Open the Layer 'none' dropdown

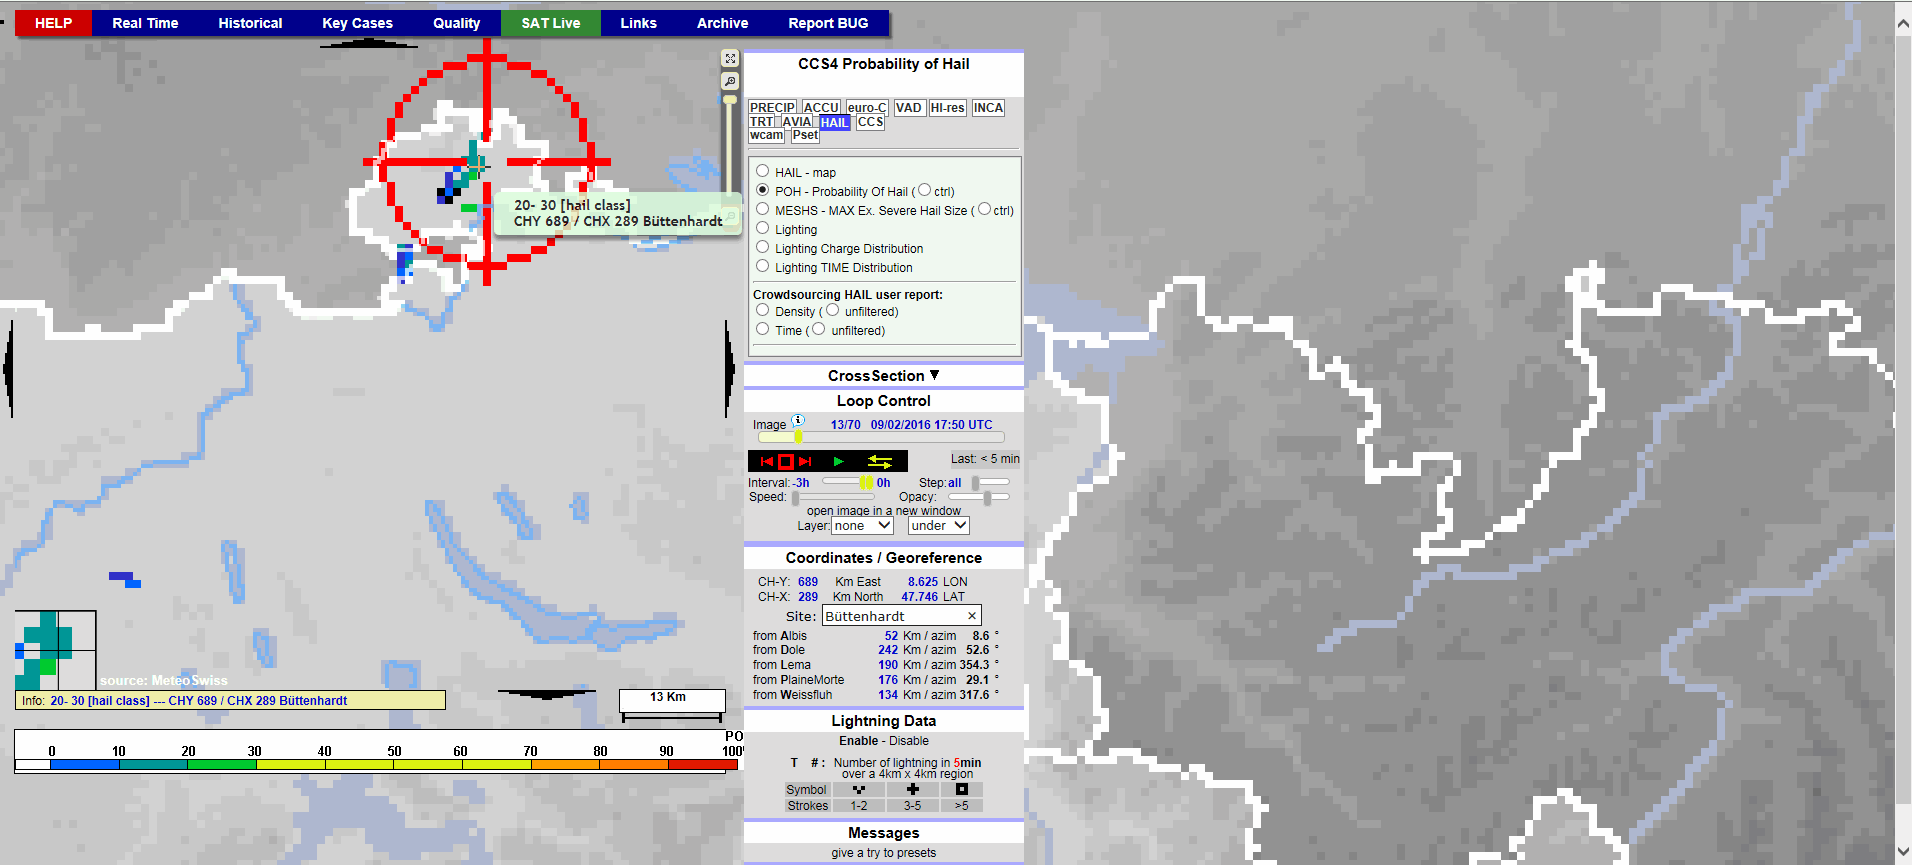point(862,526)
